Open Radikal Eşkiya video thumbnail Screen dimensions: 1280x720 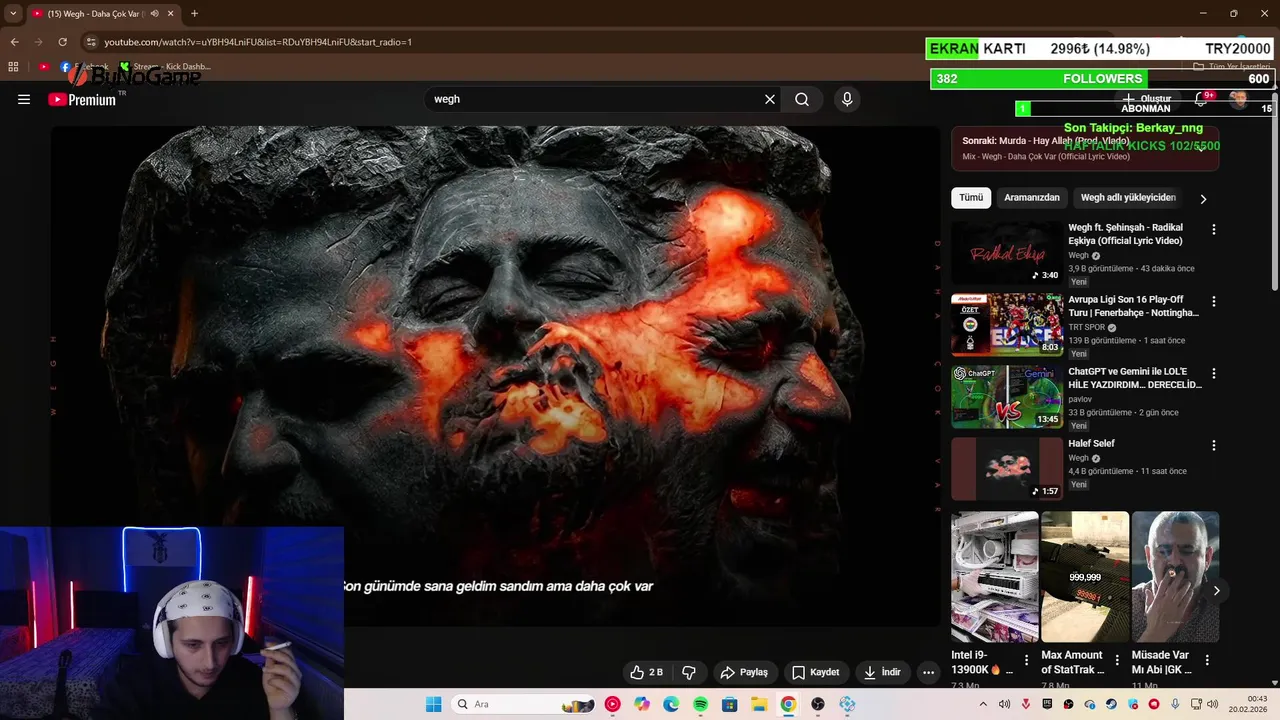point(1007,252)
